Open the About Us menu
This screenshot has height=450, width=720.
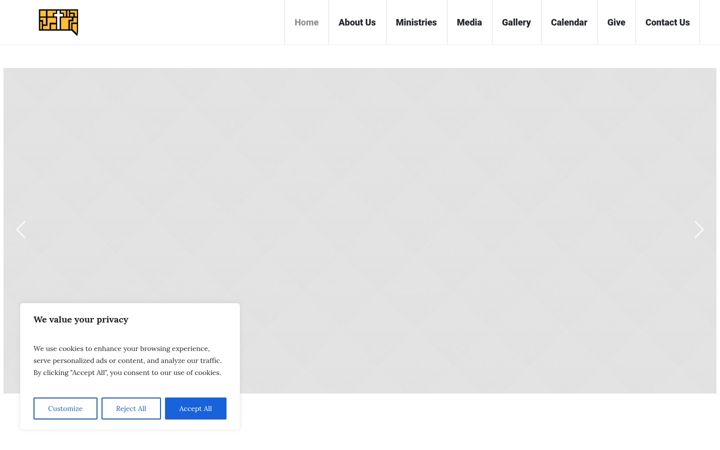point(357,22)
